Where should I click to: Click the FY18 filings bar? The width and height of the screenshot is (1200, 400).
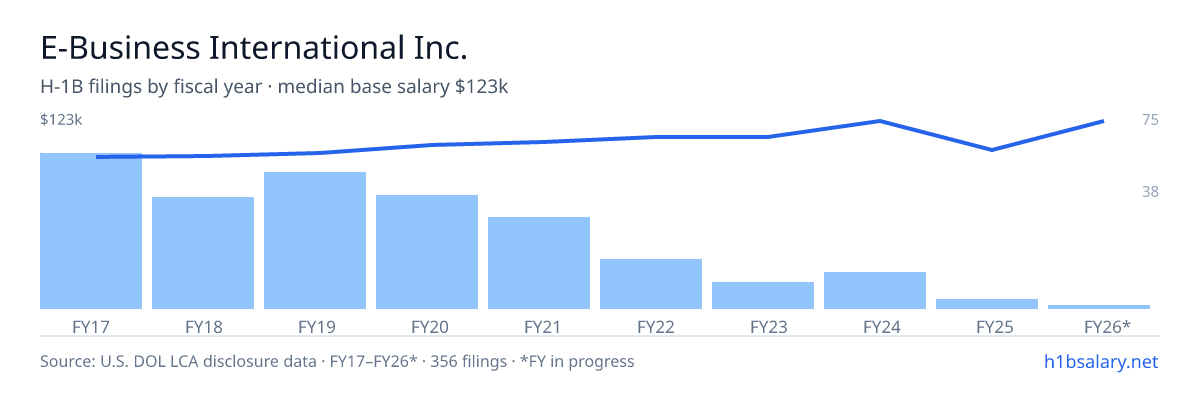pyautogui.click(x=203, y=253)
